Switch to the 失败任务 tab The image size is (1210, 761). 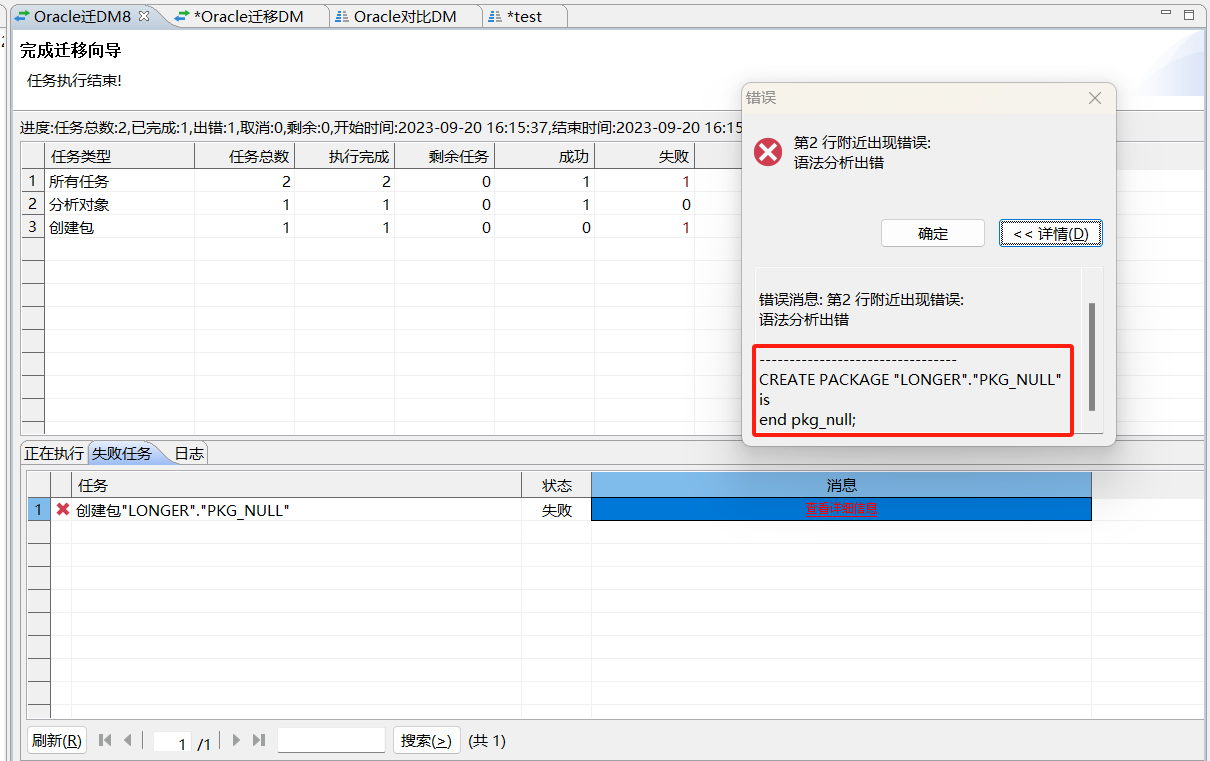pyautogui.click(x=120, y=452)
